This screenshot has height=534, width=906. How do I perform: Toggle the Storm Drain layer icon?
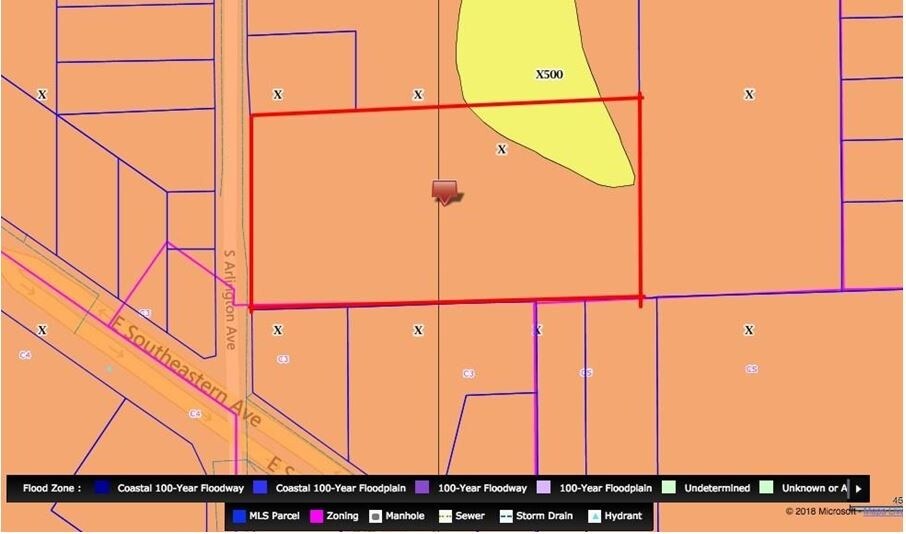pyautogui.click(x=506, y=516)
